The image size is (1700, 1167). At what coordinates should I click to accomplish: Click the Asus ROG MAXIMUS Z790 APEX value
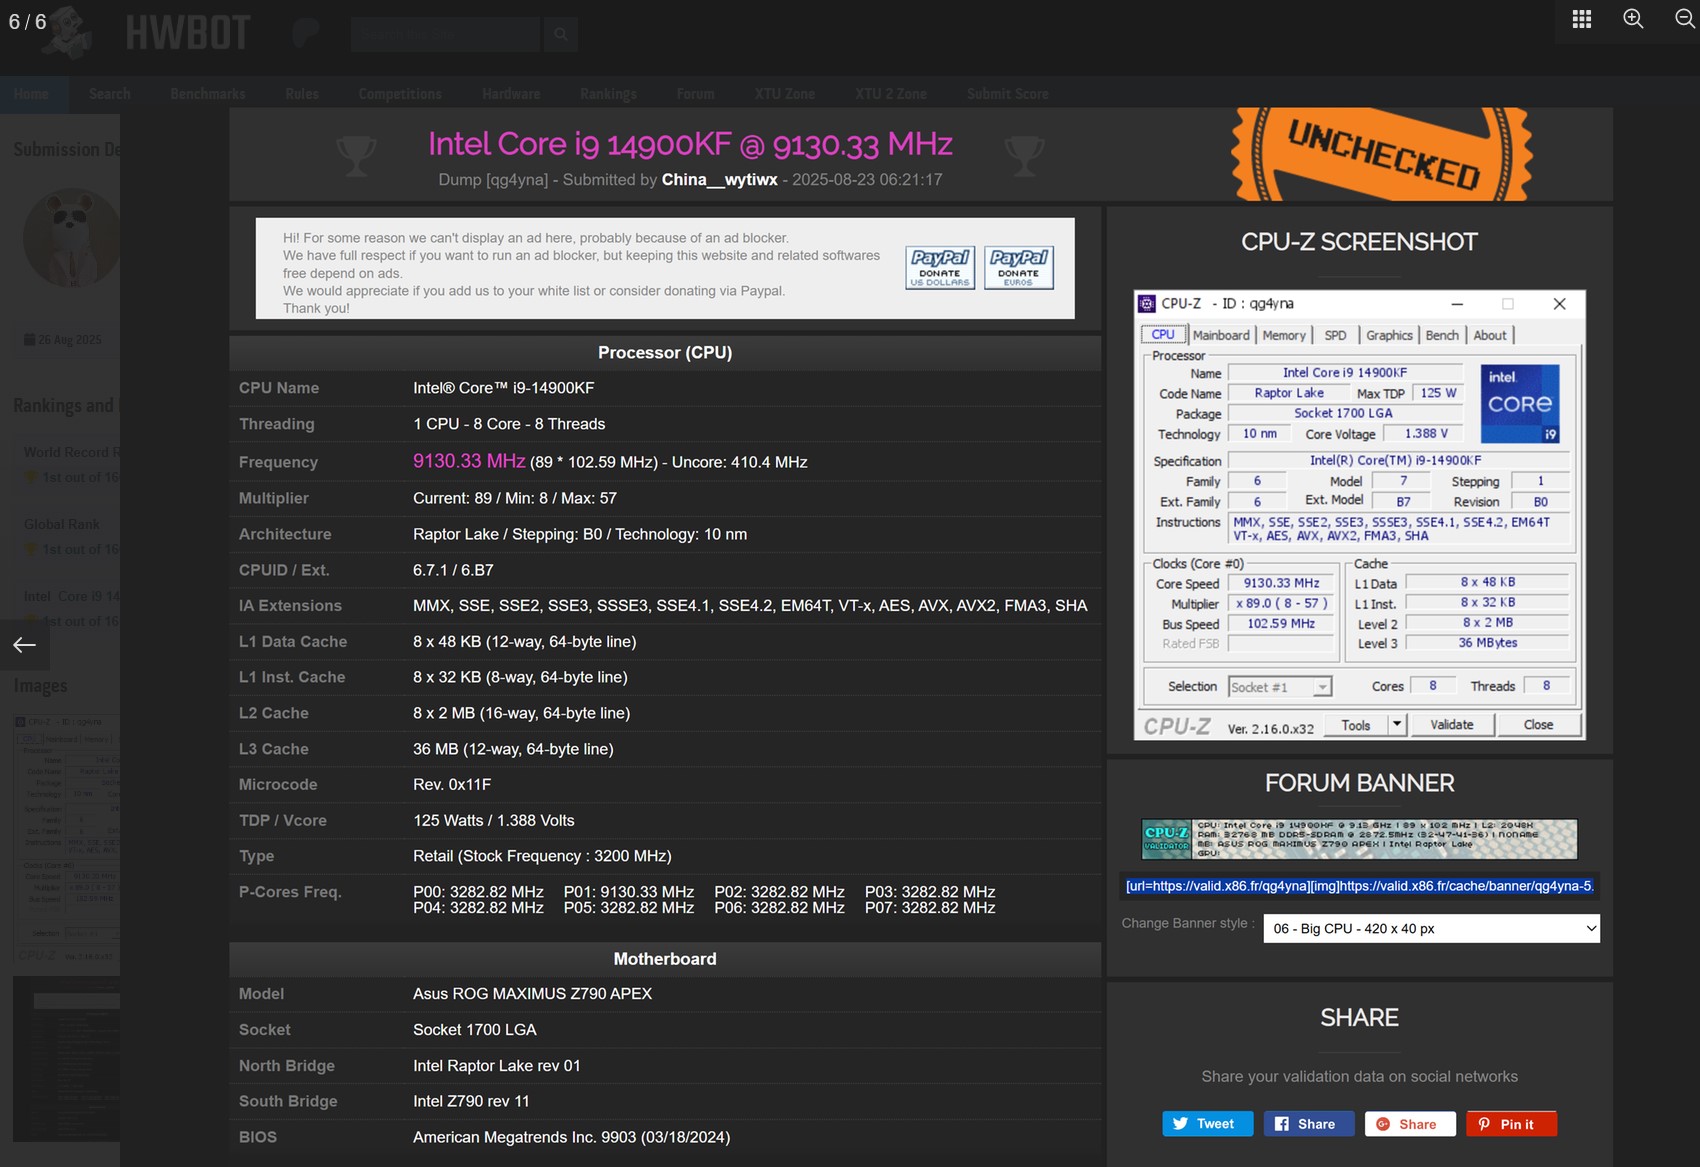532,994
